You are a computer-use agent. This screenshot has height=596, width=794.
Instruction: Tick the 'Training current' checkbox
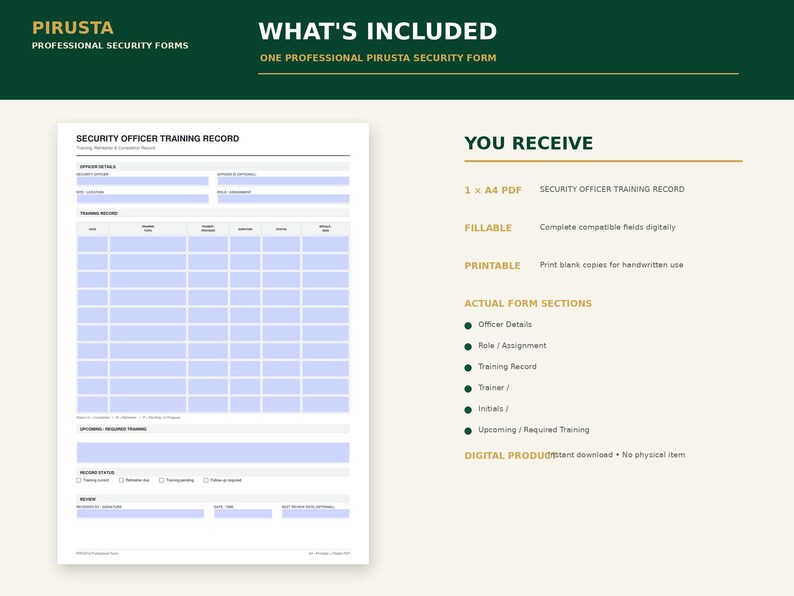(78, 480)
